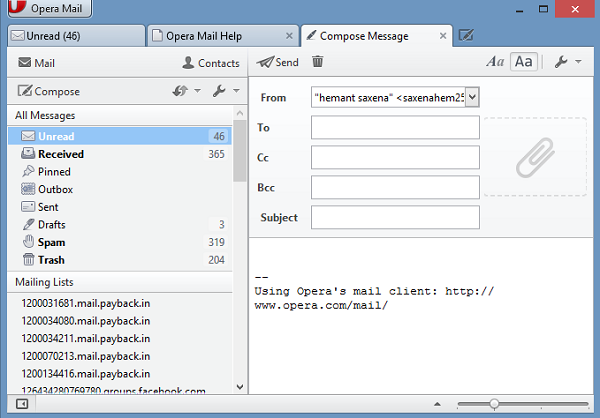Select the Compose Message tab
The width and height of the screenshot is (600, 418).
coord(377,36)
